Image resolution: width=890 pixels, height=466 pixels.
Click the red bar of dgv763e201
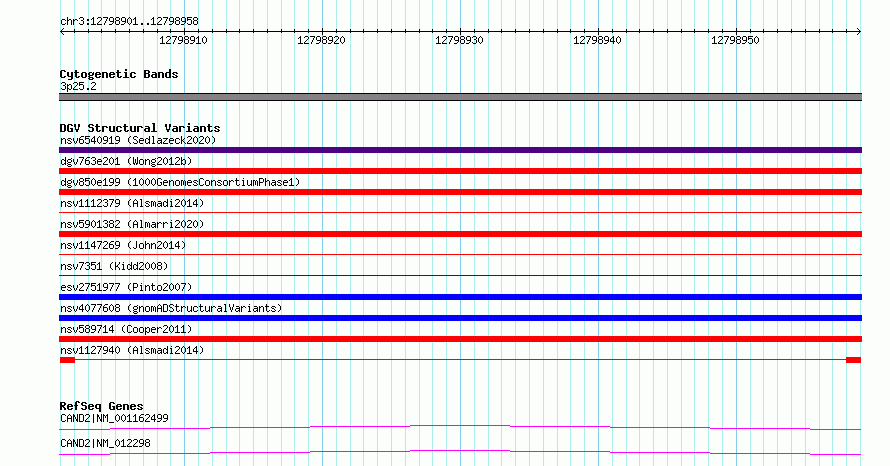tap(460, 171)
